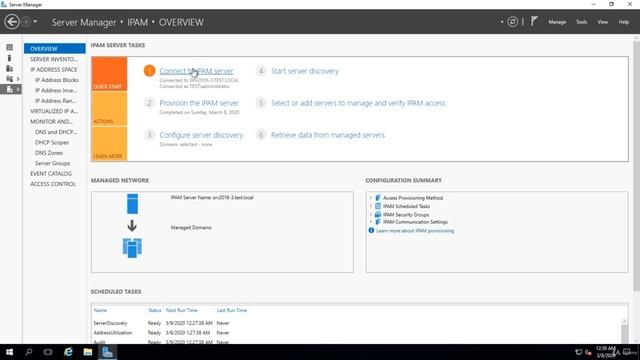Image resolution: width=640 pixels, height=360 pixels.
Task: Open the dropdown arrow left of refresh
Action: click(x=502, y=22)
